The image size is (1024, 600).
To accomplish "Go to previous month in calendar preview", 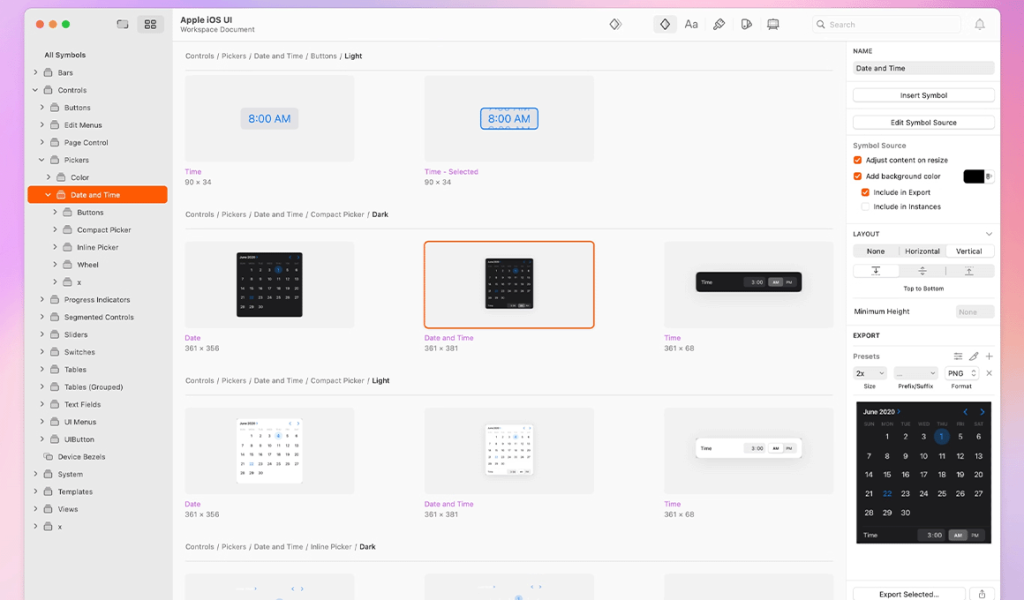I will pyautogui.click(x=965, y=412).
